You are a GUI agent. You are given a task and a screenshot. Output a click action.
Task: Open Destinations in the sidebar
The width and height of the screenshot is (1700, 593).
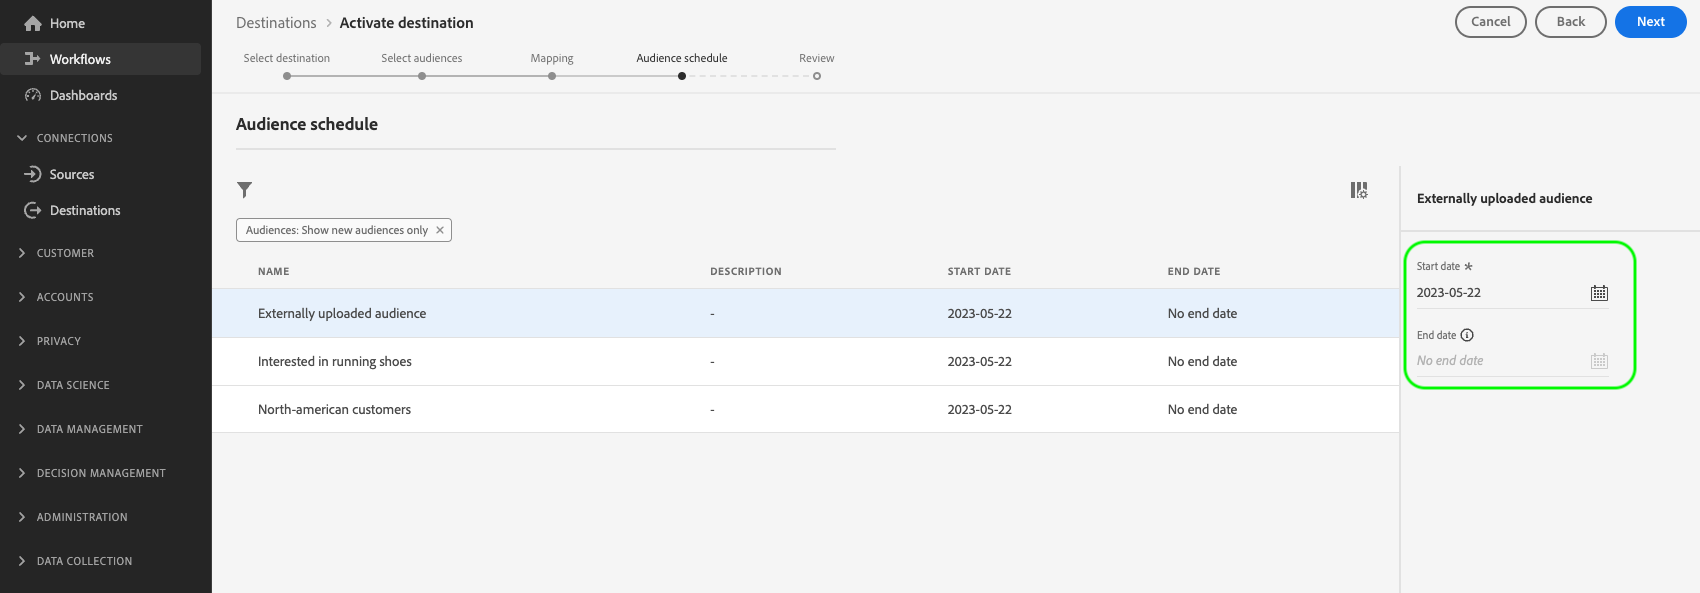(x=85, y=210)
